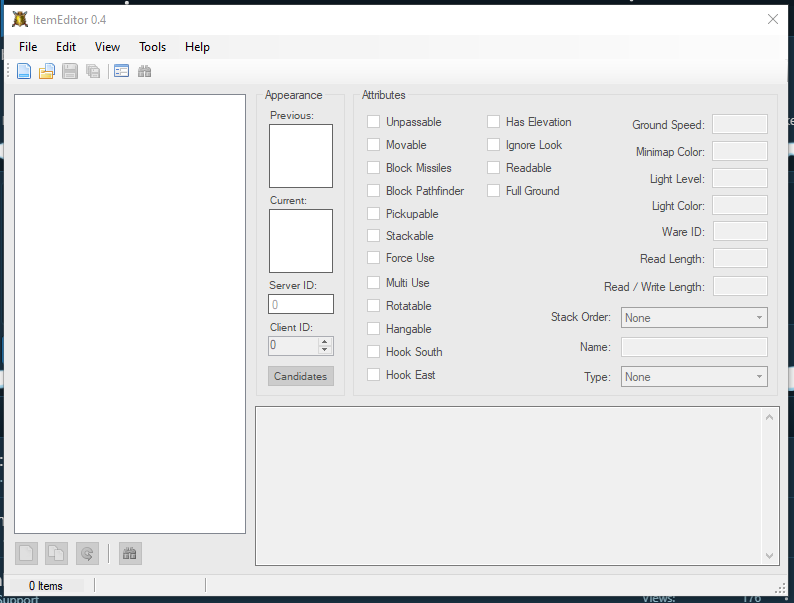This screenshot has height=603, width=794.
Task: Click the output log scroll down arrow
Action: (769, 555)
